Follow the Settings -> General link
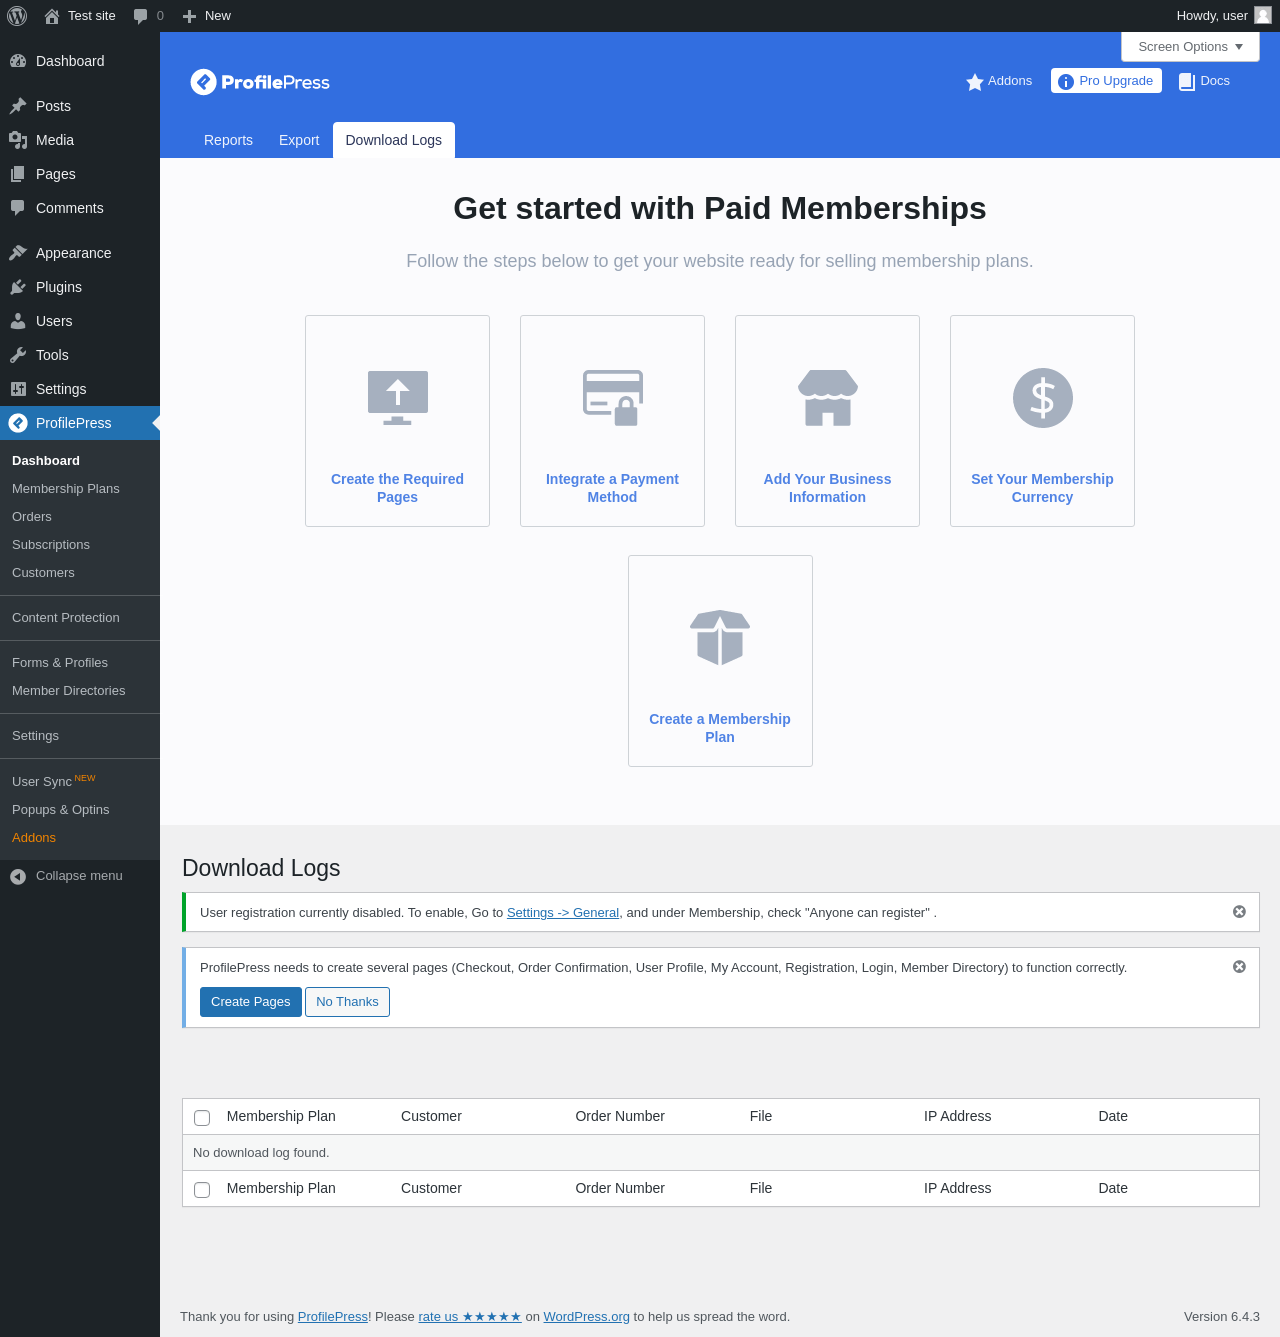The width and height of the screenshot is (1280, 1337). (x=563, y=912)
